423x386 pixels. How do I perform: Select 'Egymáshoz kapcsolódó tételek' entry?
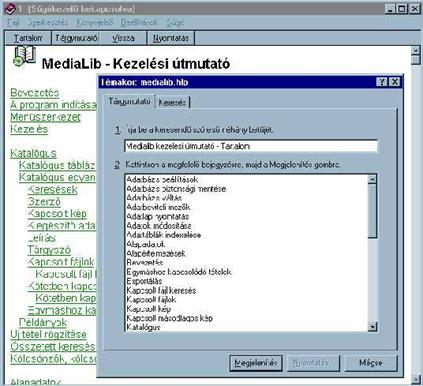pos(179,272)
